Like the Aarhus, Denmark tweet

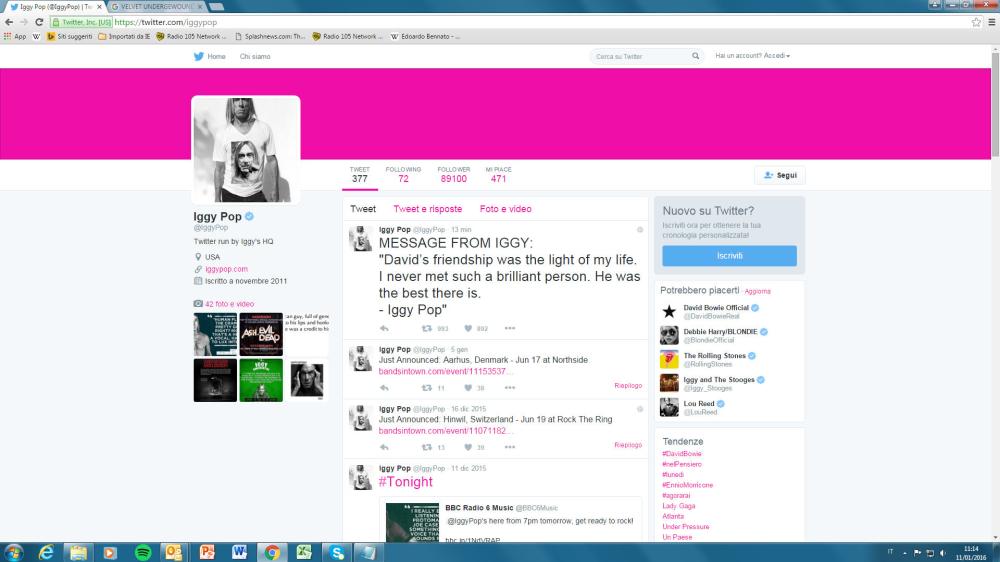tap(468, 388)
